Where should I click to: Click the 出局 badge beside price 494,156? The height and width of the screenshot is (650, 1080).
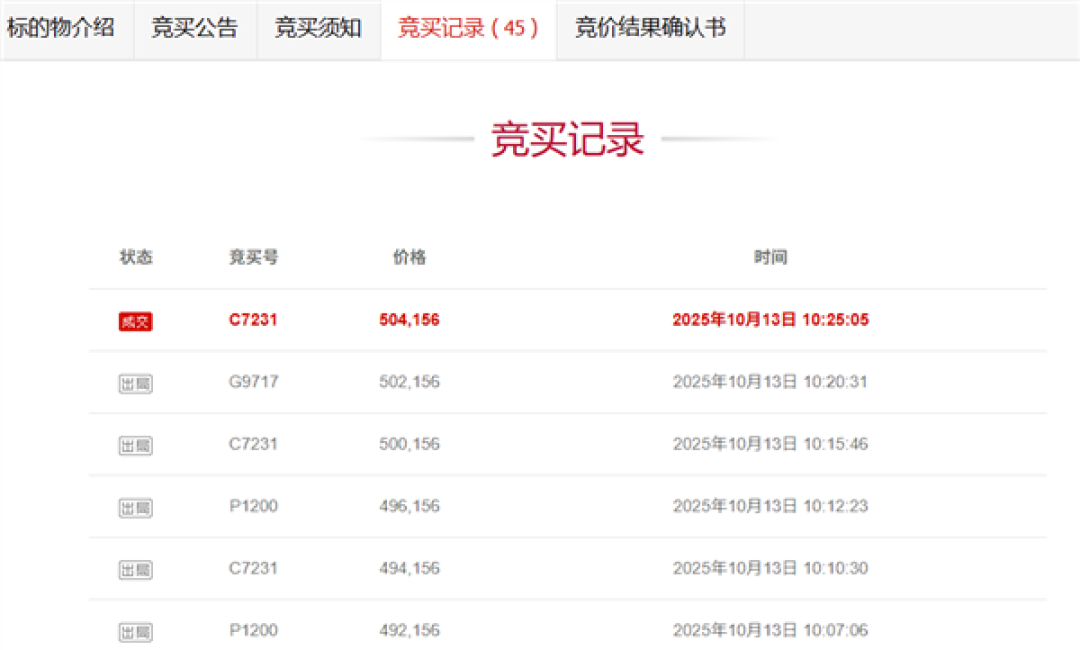pyautogui.click(x=135, y=569)
